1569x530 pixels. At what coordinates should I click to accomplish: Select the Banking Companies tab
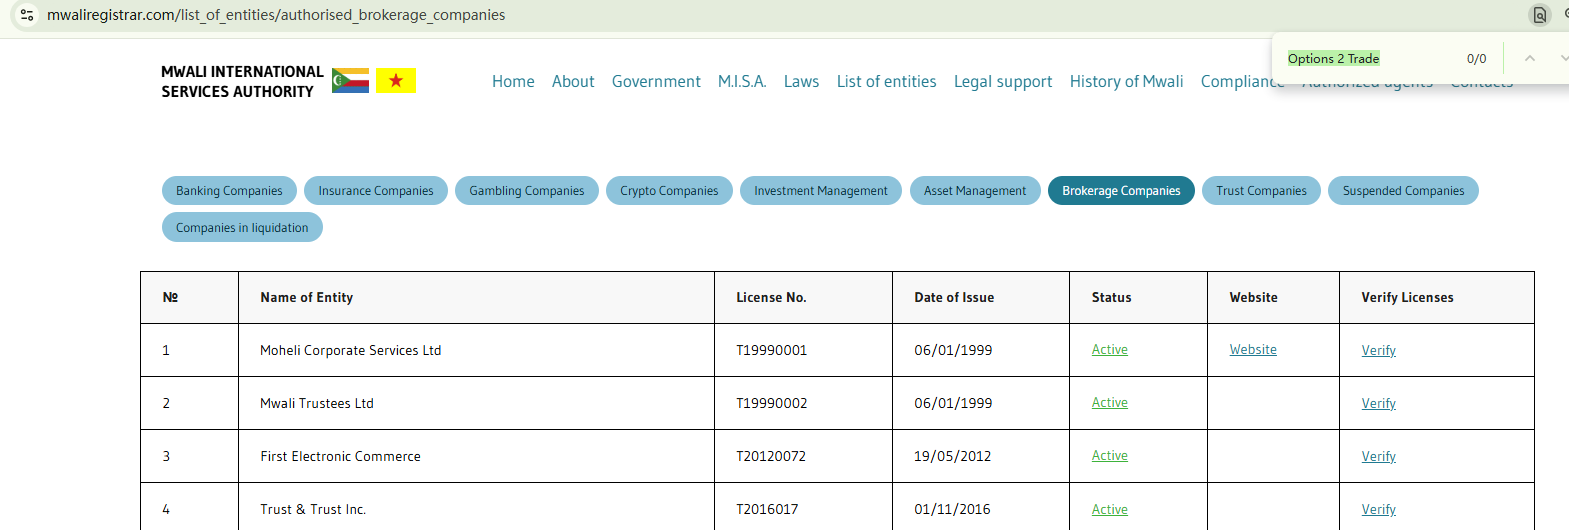(x=229, y=191)
